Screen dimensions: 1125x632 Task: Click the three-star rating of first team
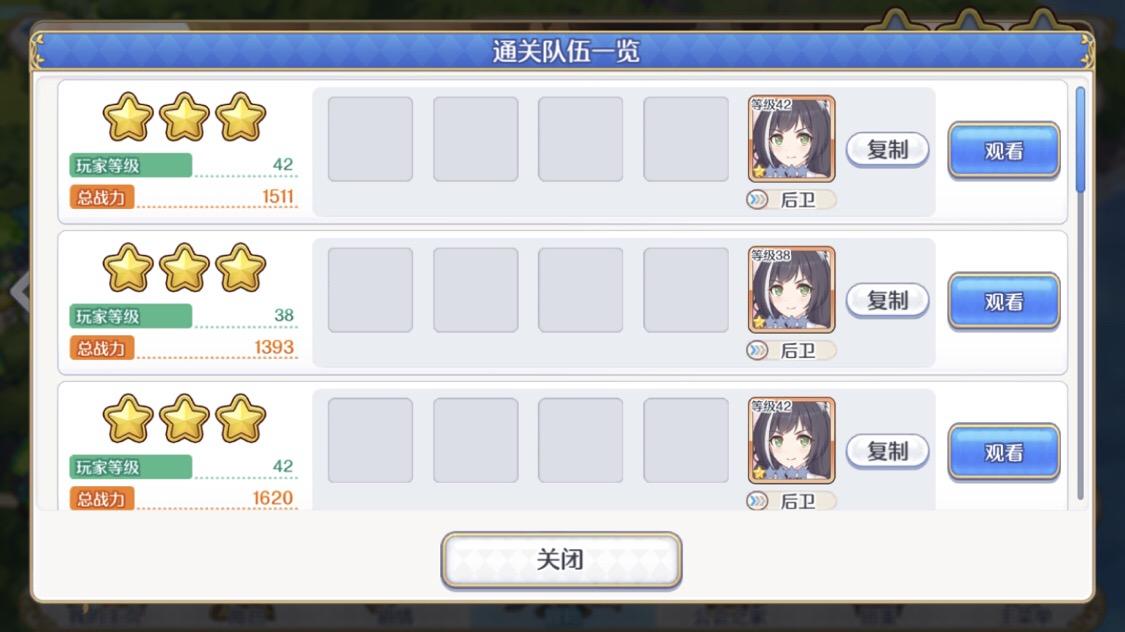(184, 117)
